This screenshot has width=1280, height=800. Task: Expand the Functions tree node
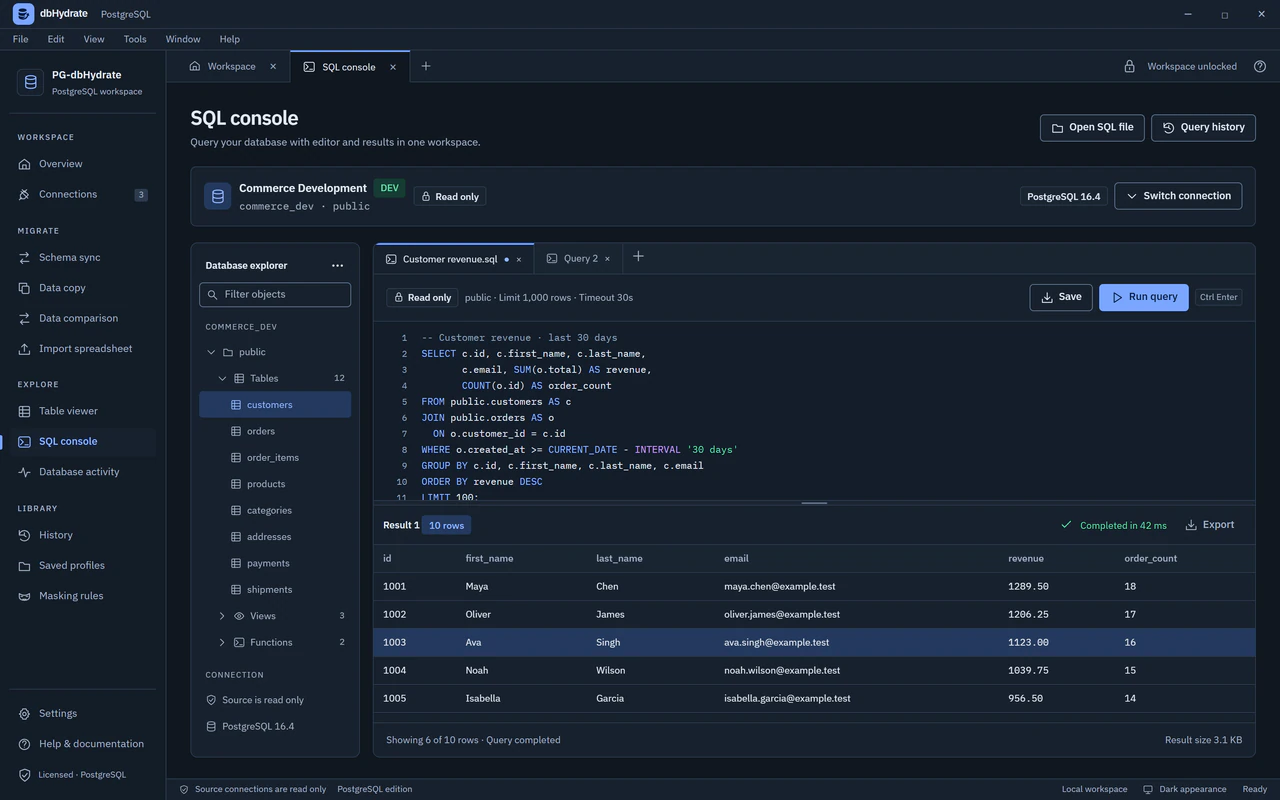(222, 643)
